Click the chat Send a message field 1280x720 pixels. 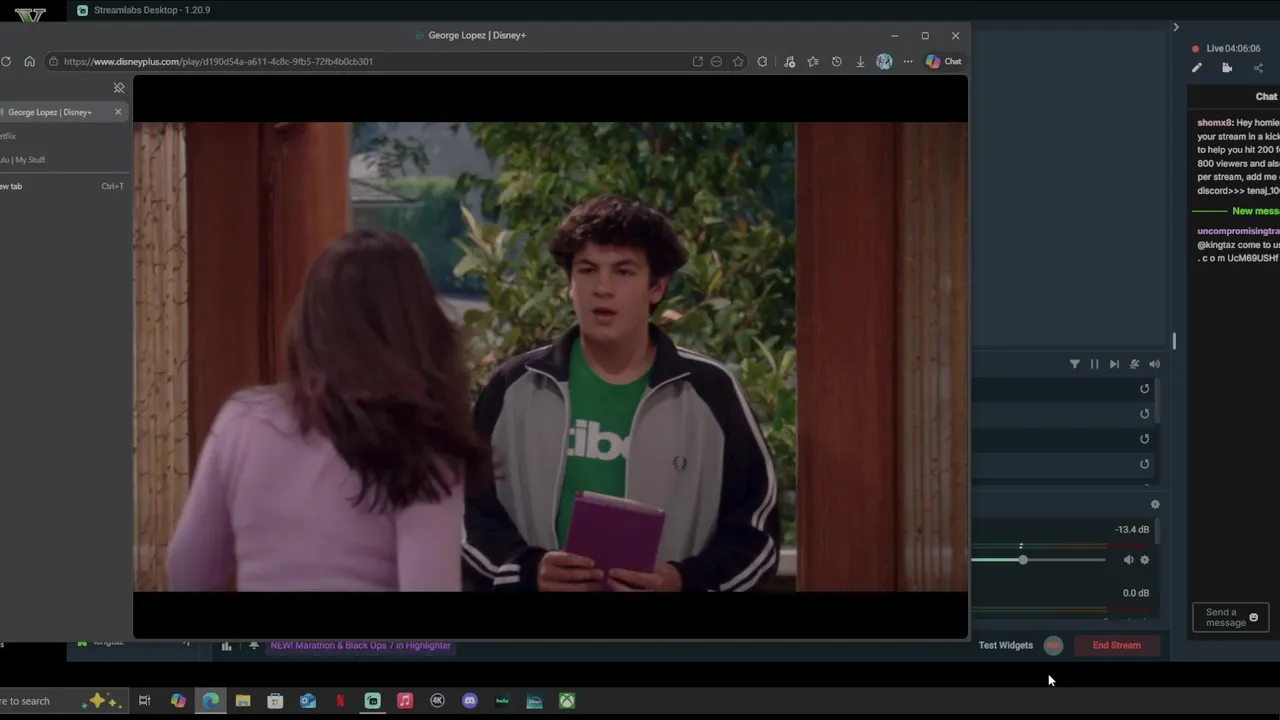(x=1230, y=618)
